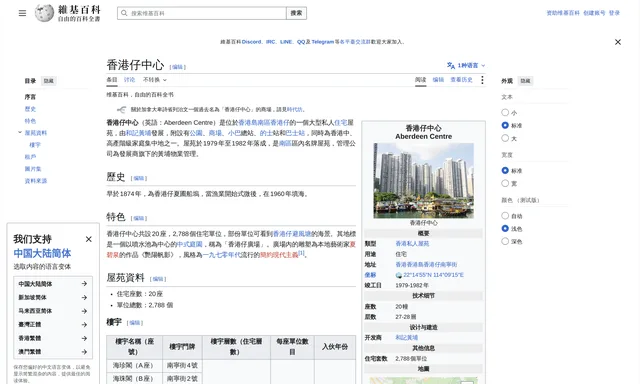The height and width of the screenshot is (384, 640).
Task: Open the Discord link in banner
Action: click(251, 42)
